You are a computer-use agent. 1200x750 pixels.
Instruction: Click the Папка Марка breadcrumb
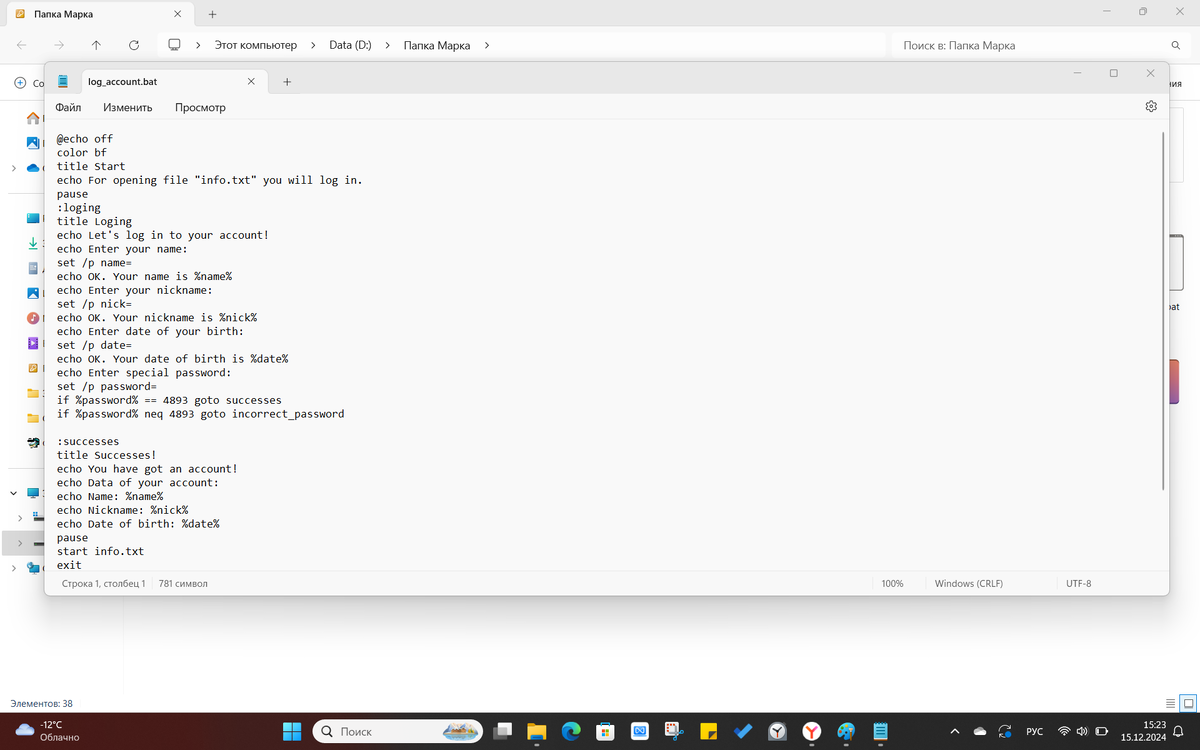(437, 45)
